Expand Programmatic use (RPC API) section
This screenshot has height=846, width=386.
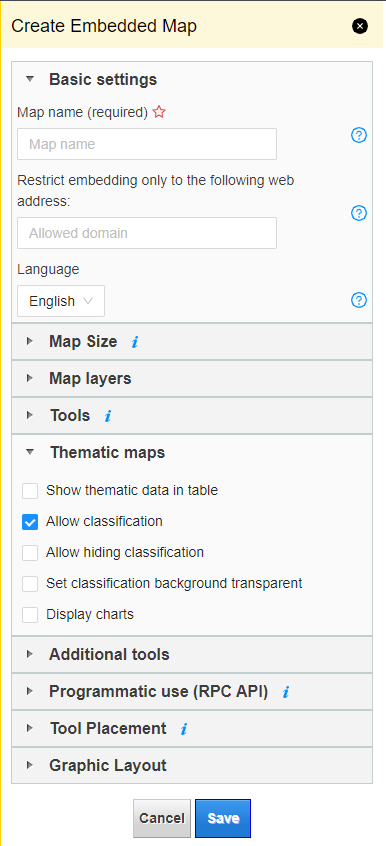coord(192,692)
